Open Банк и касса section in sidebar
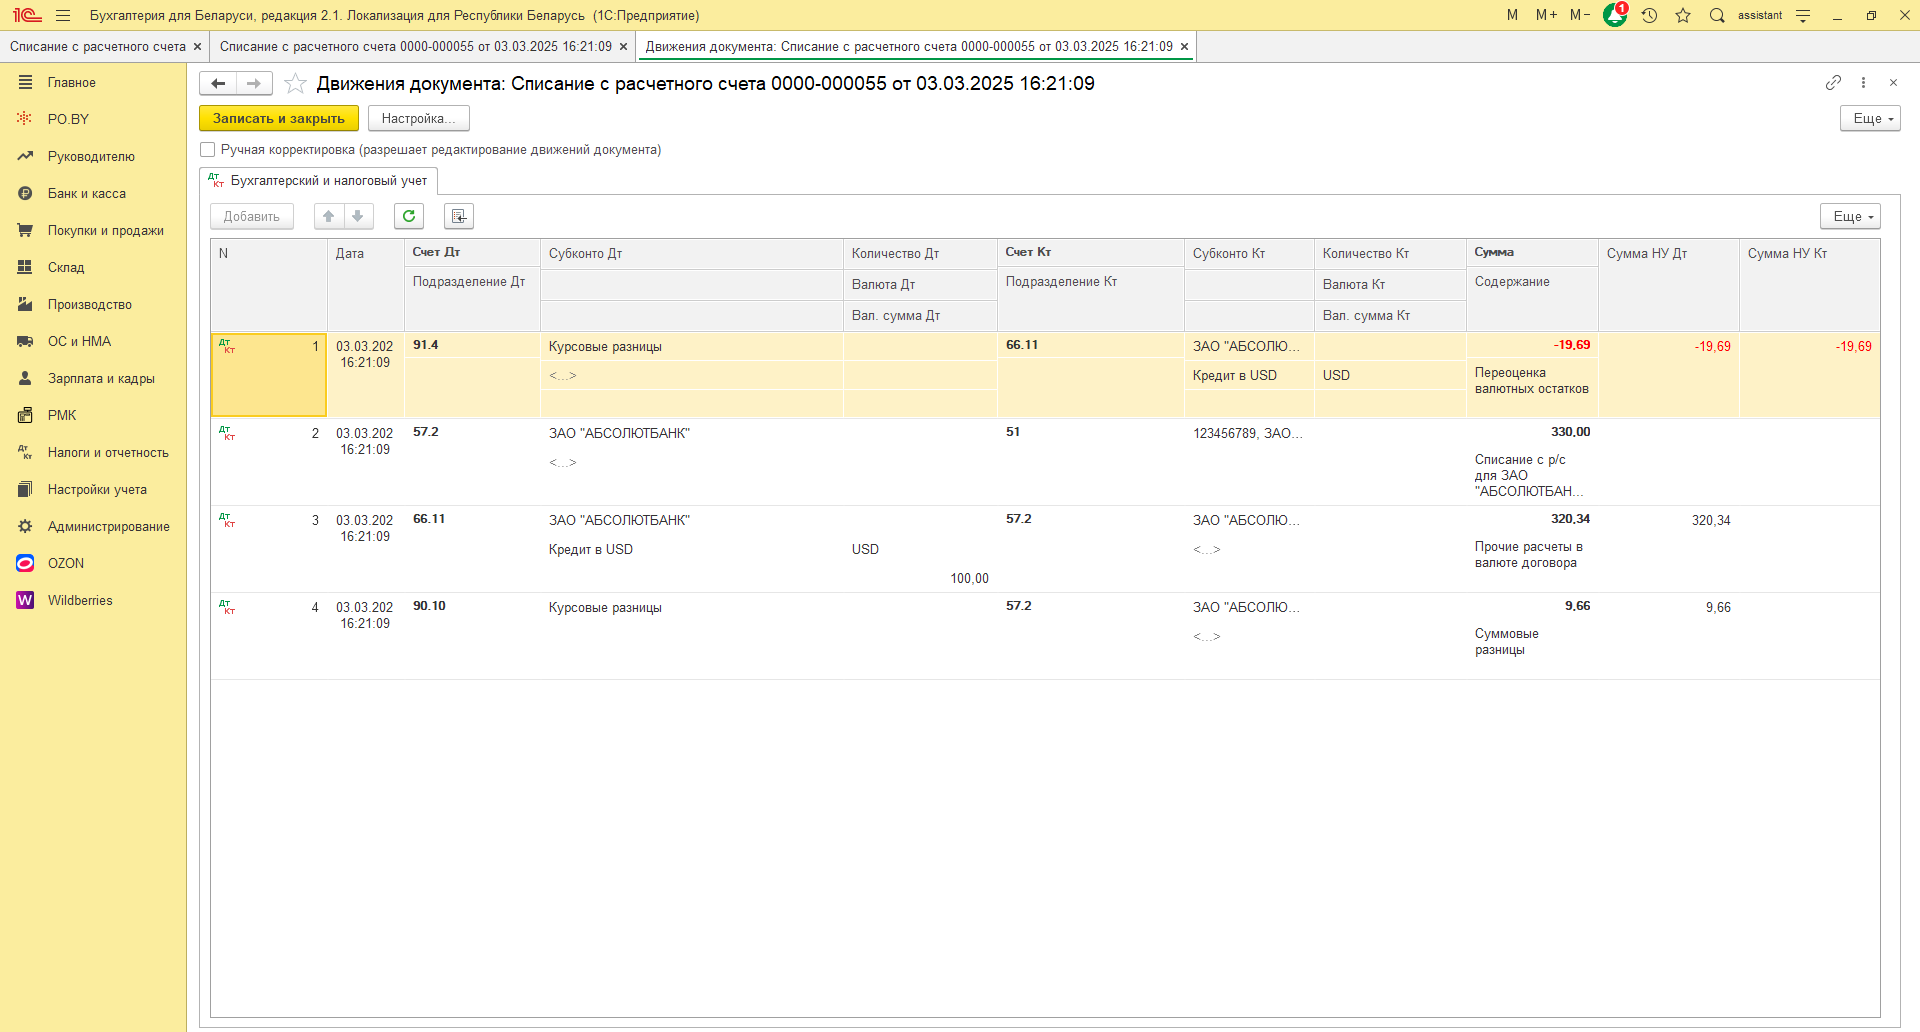1920x1032 pixels. 87,194
